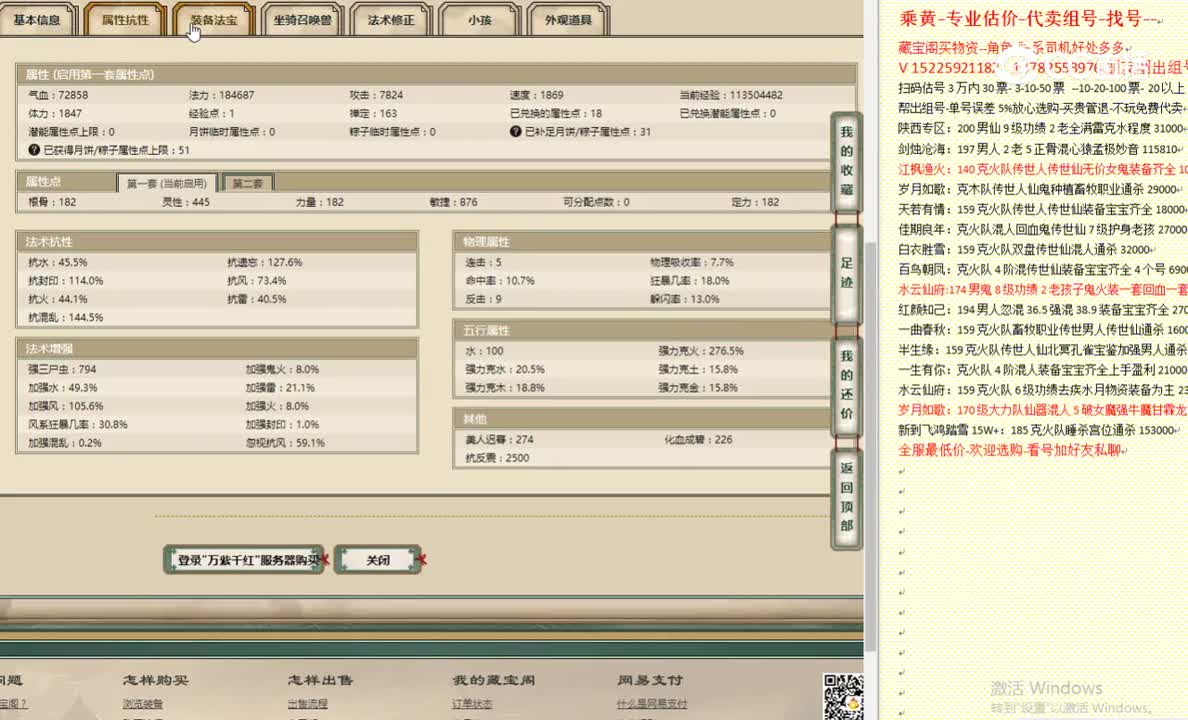This screenshot has height=720, width=1188.
Task: Click the 化血成碧: 226 entry
Action: tap(699, 440)
